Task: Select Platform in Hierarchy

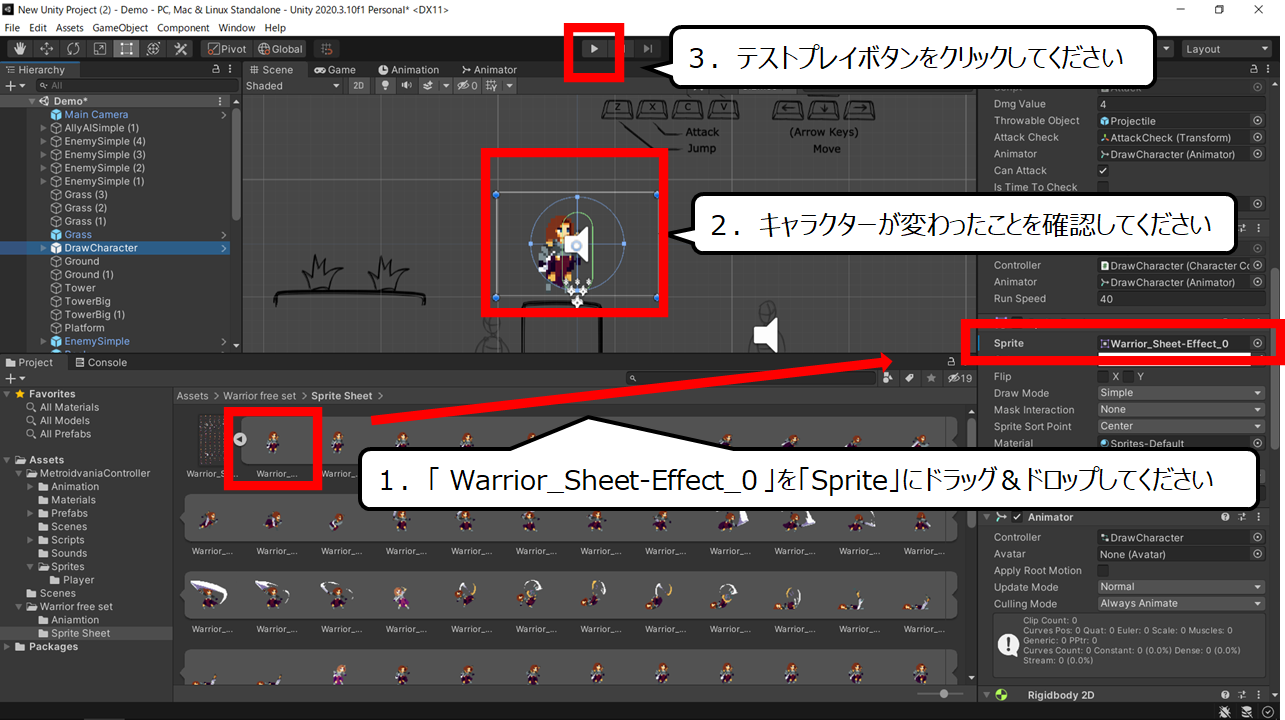Action: 84,328
